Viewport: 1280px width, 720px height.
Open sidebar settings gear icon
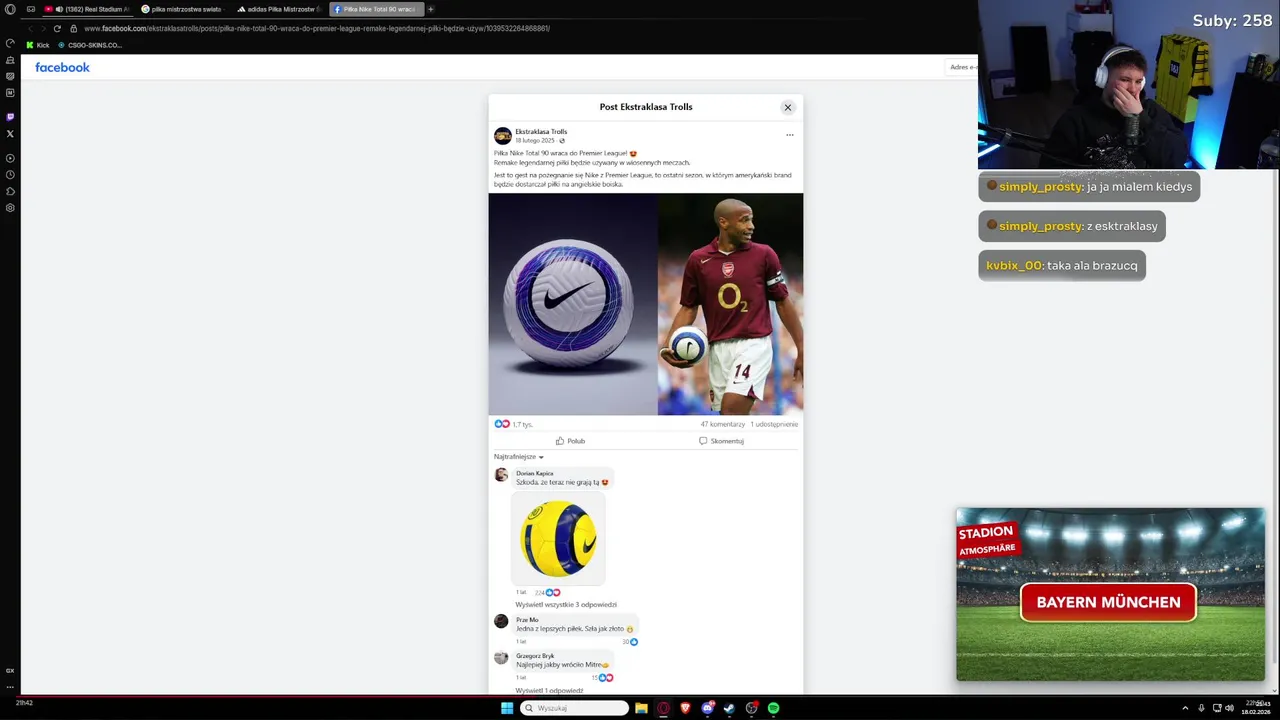pyautogui.click(x=10, y=208)
